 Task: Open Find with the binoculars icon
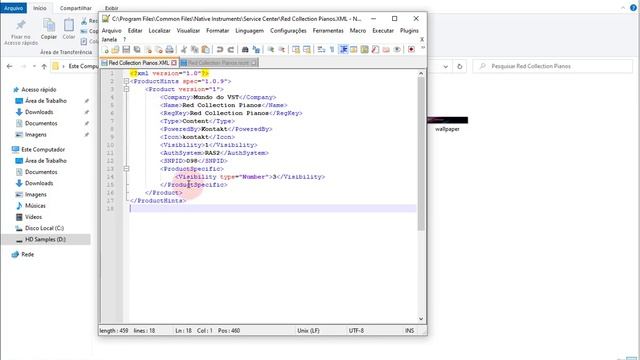pos(245,50)
